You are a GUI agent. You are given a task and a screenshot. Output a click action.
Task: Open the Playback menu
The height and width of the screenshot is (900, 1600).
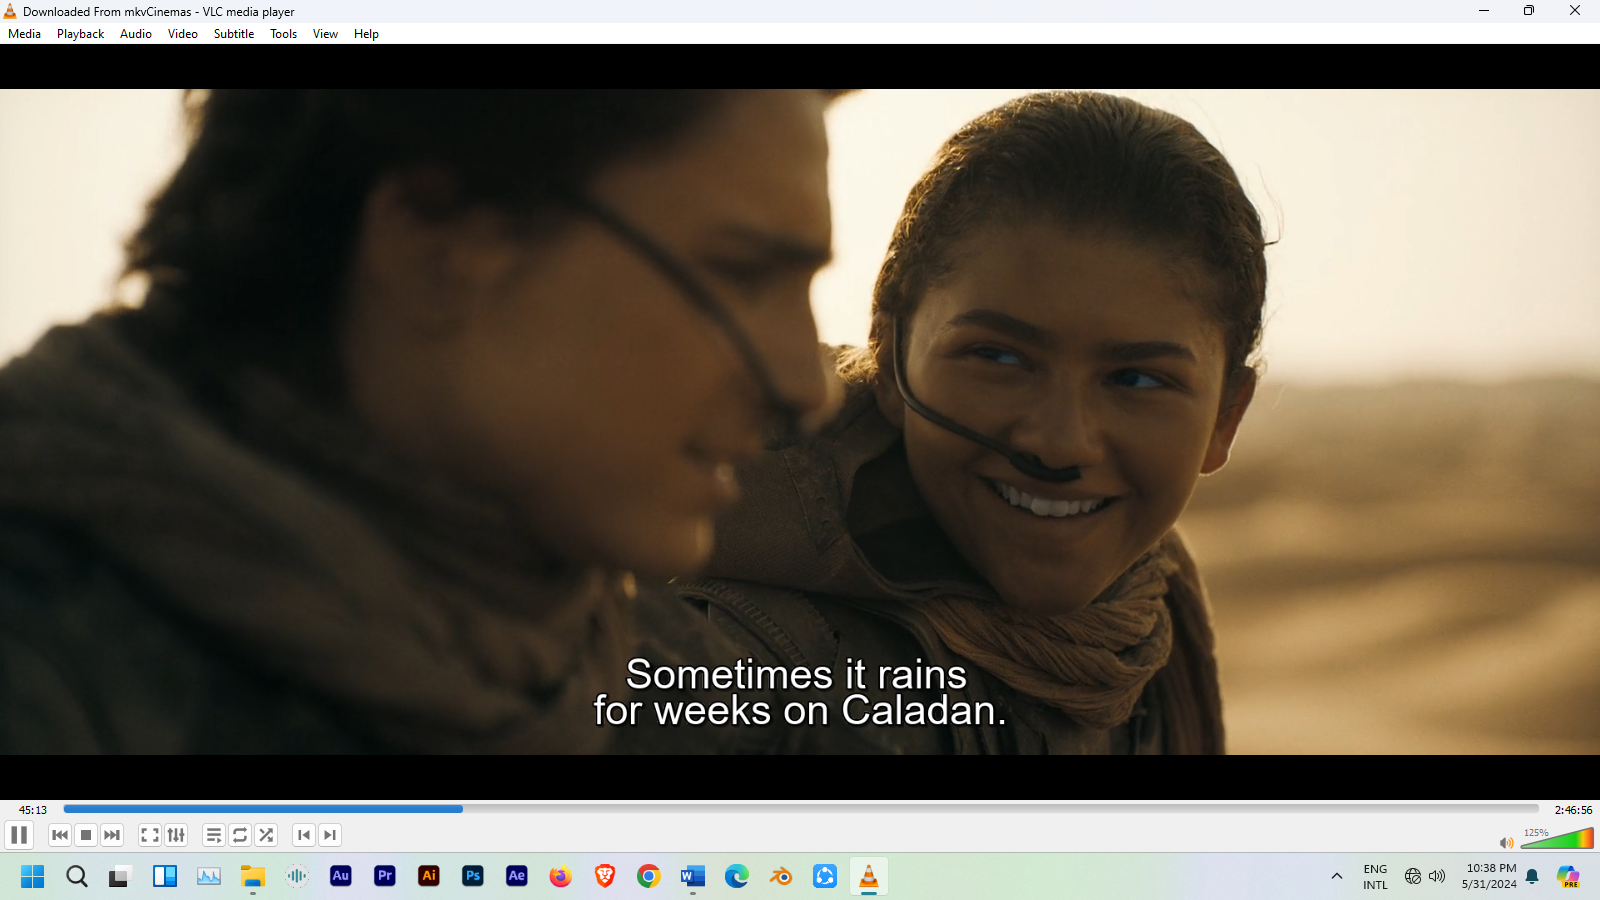pos(81,34)
